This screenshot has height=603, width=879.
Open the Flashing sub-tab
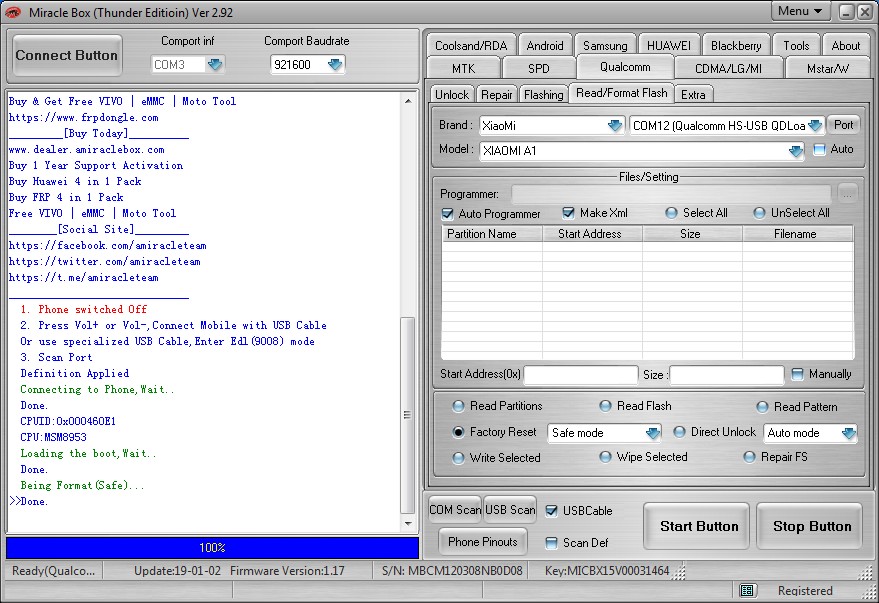(543, 95)
